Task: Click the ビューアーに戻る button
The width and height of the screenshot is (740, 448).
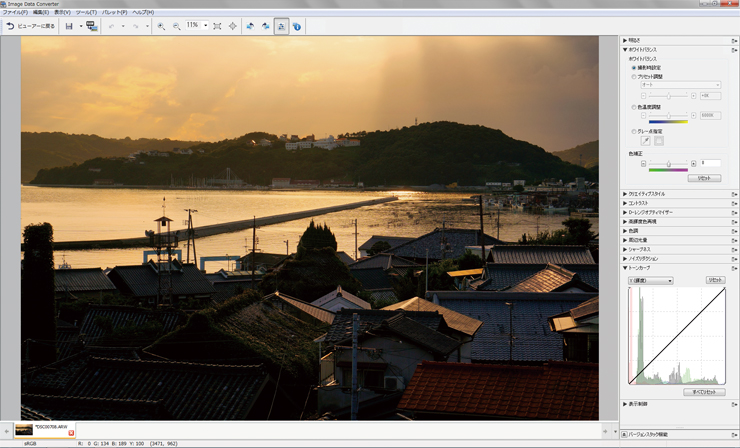Action: tap(29, 26)
